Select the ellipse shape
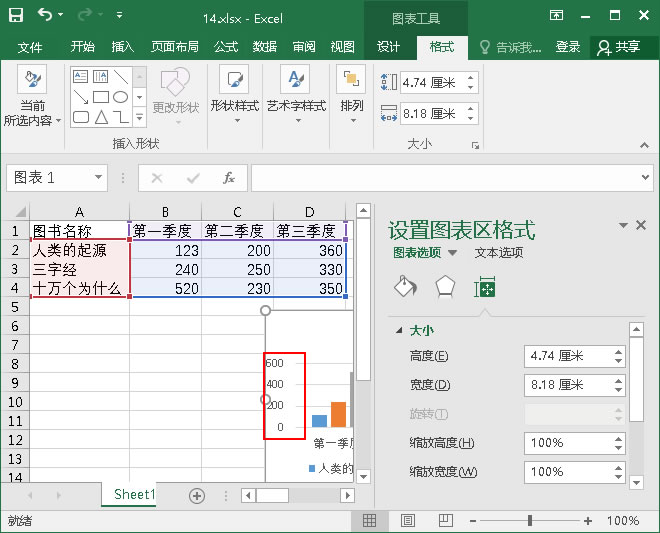Image resolution: width=660 pixels, height=533 pixels. click(121, 97)
